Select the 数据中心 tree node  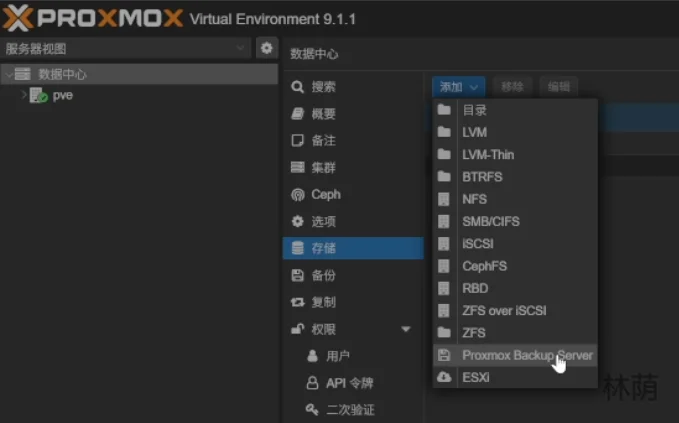pos(139,74)
